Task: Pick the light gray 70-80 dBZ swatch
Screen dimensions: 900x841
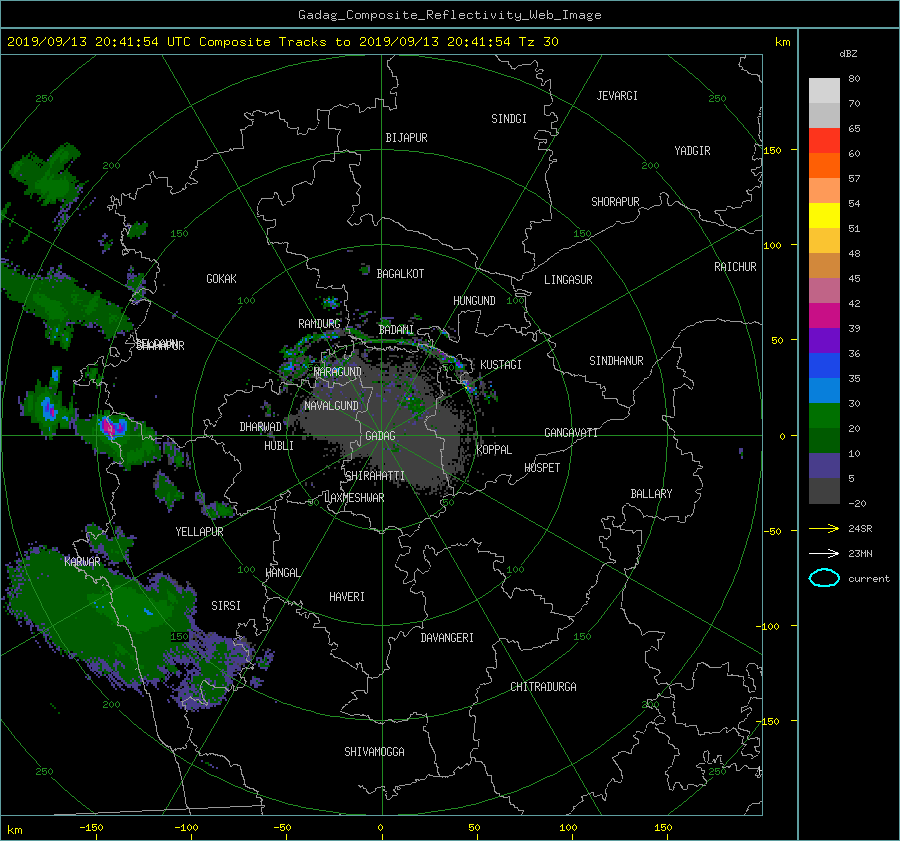Action: (x=824, y=91)
